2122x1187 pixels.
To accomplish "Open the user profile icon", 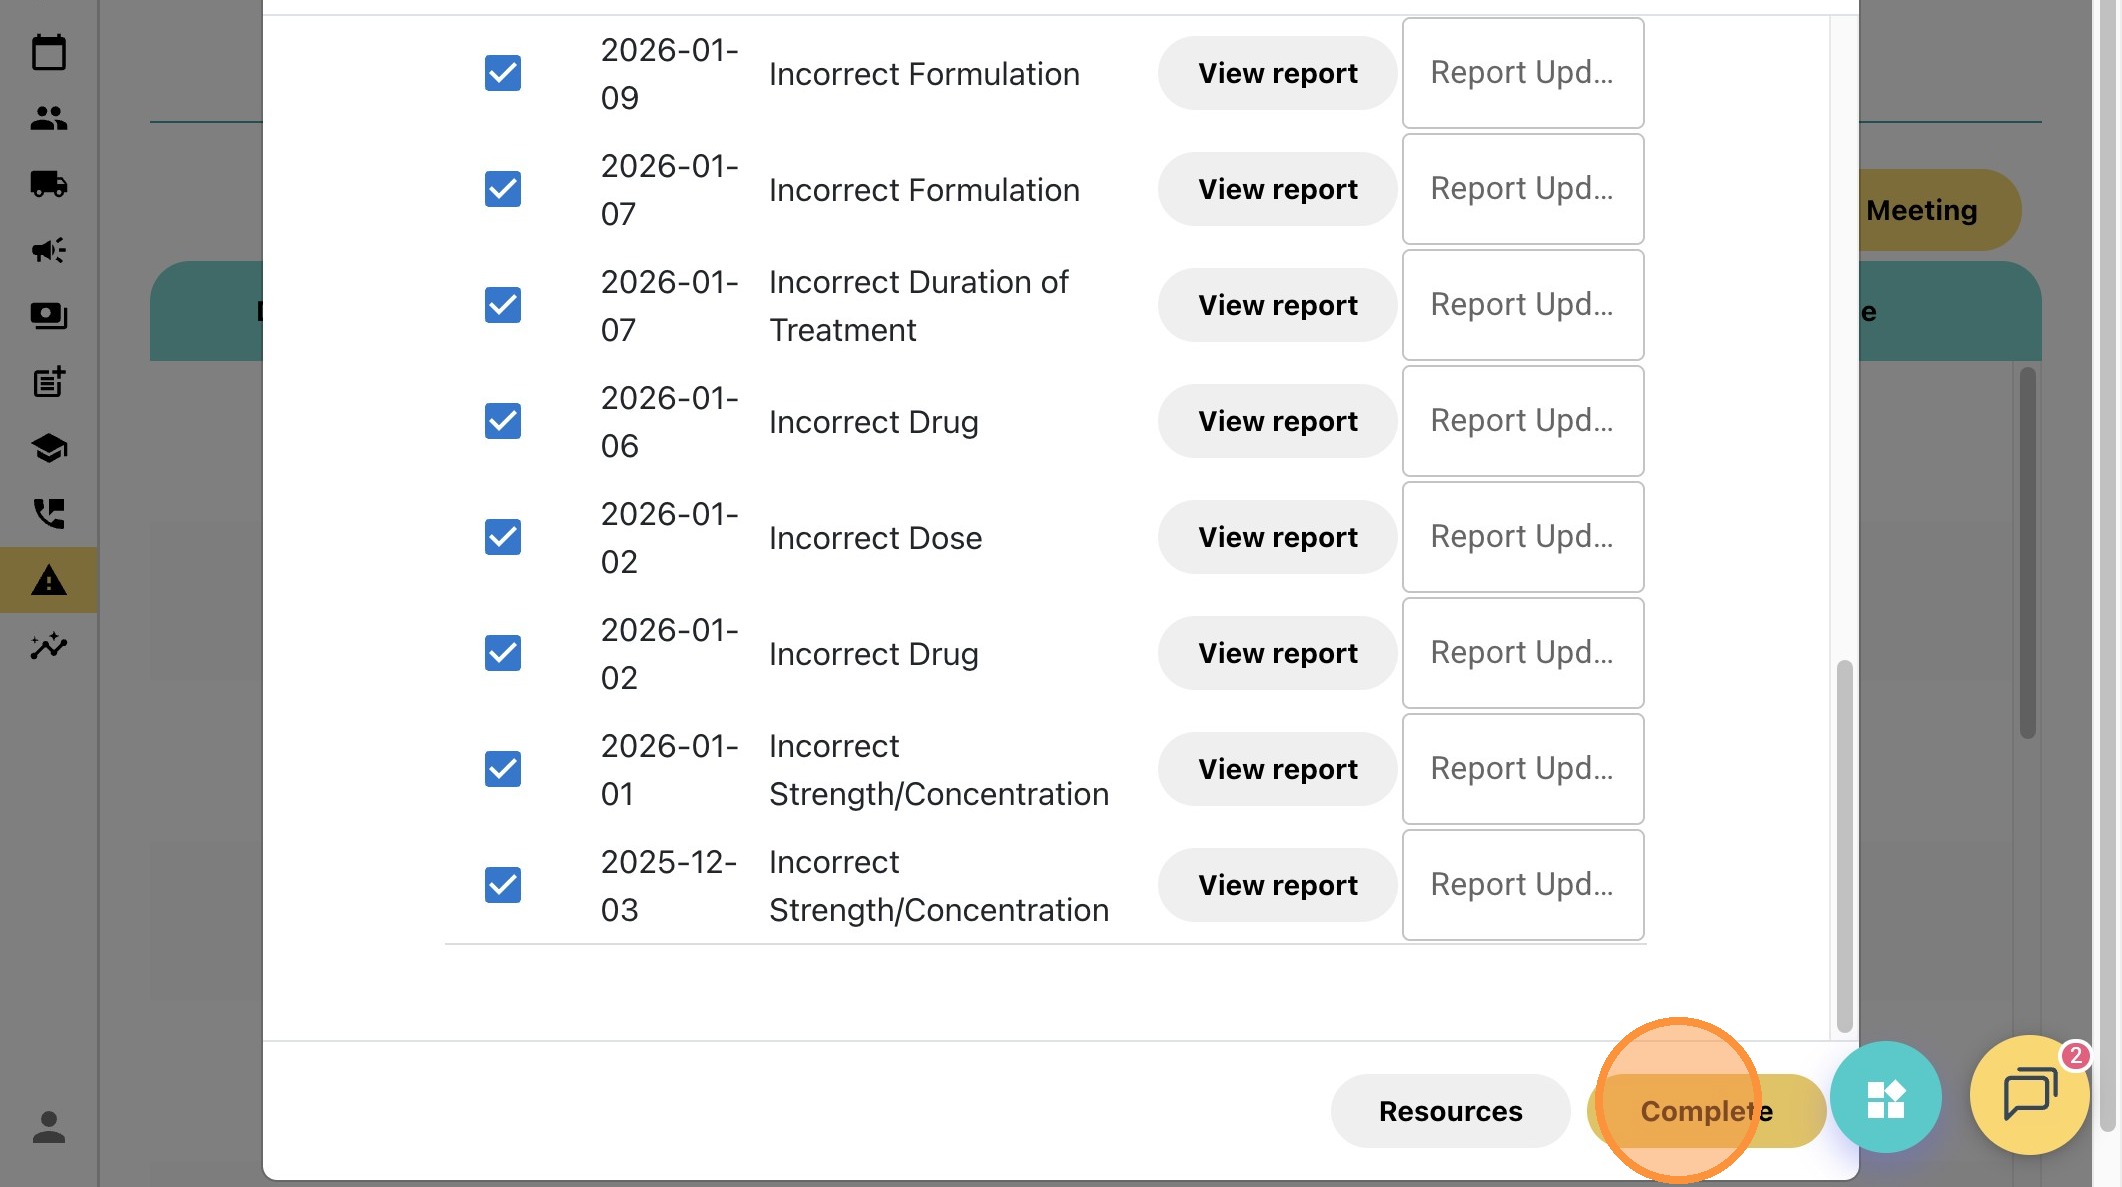I will pyautogui.click(x=48, y=1127).
